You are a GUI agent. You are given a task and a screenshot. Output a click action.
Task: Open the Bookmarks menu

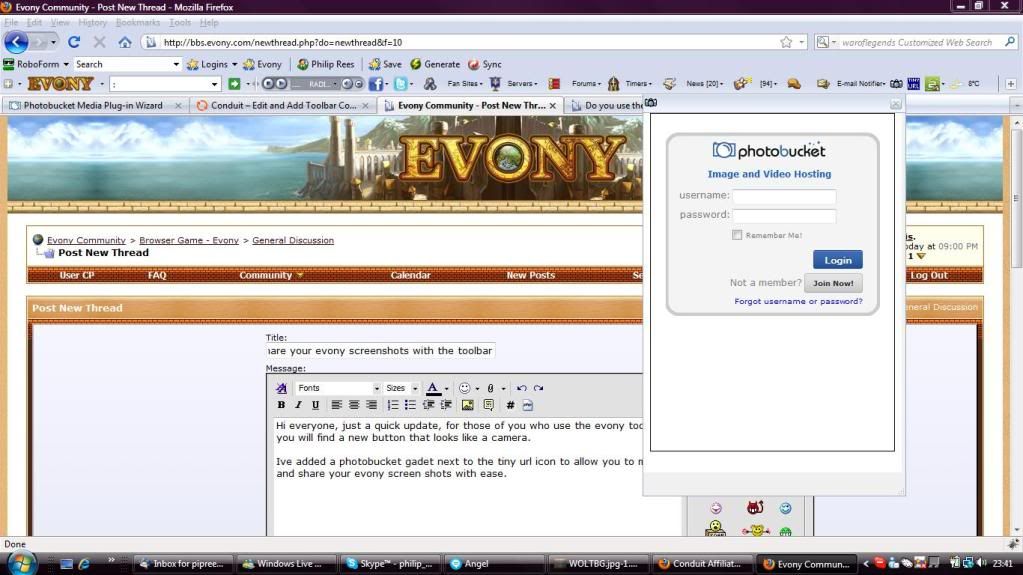137,22
